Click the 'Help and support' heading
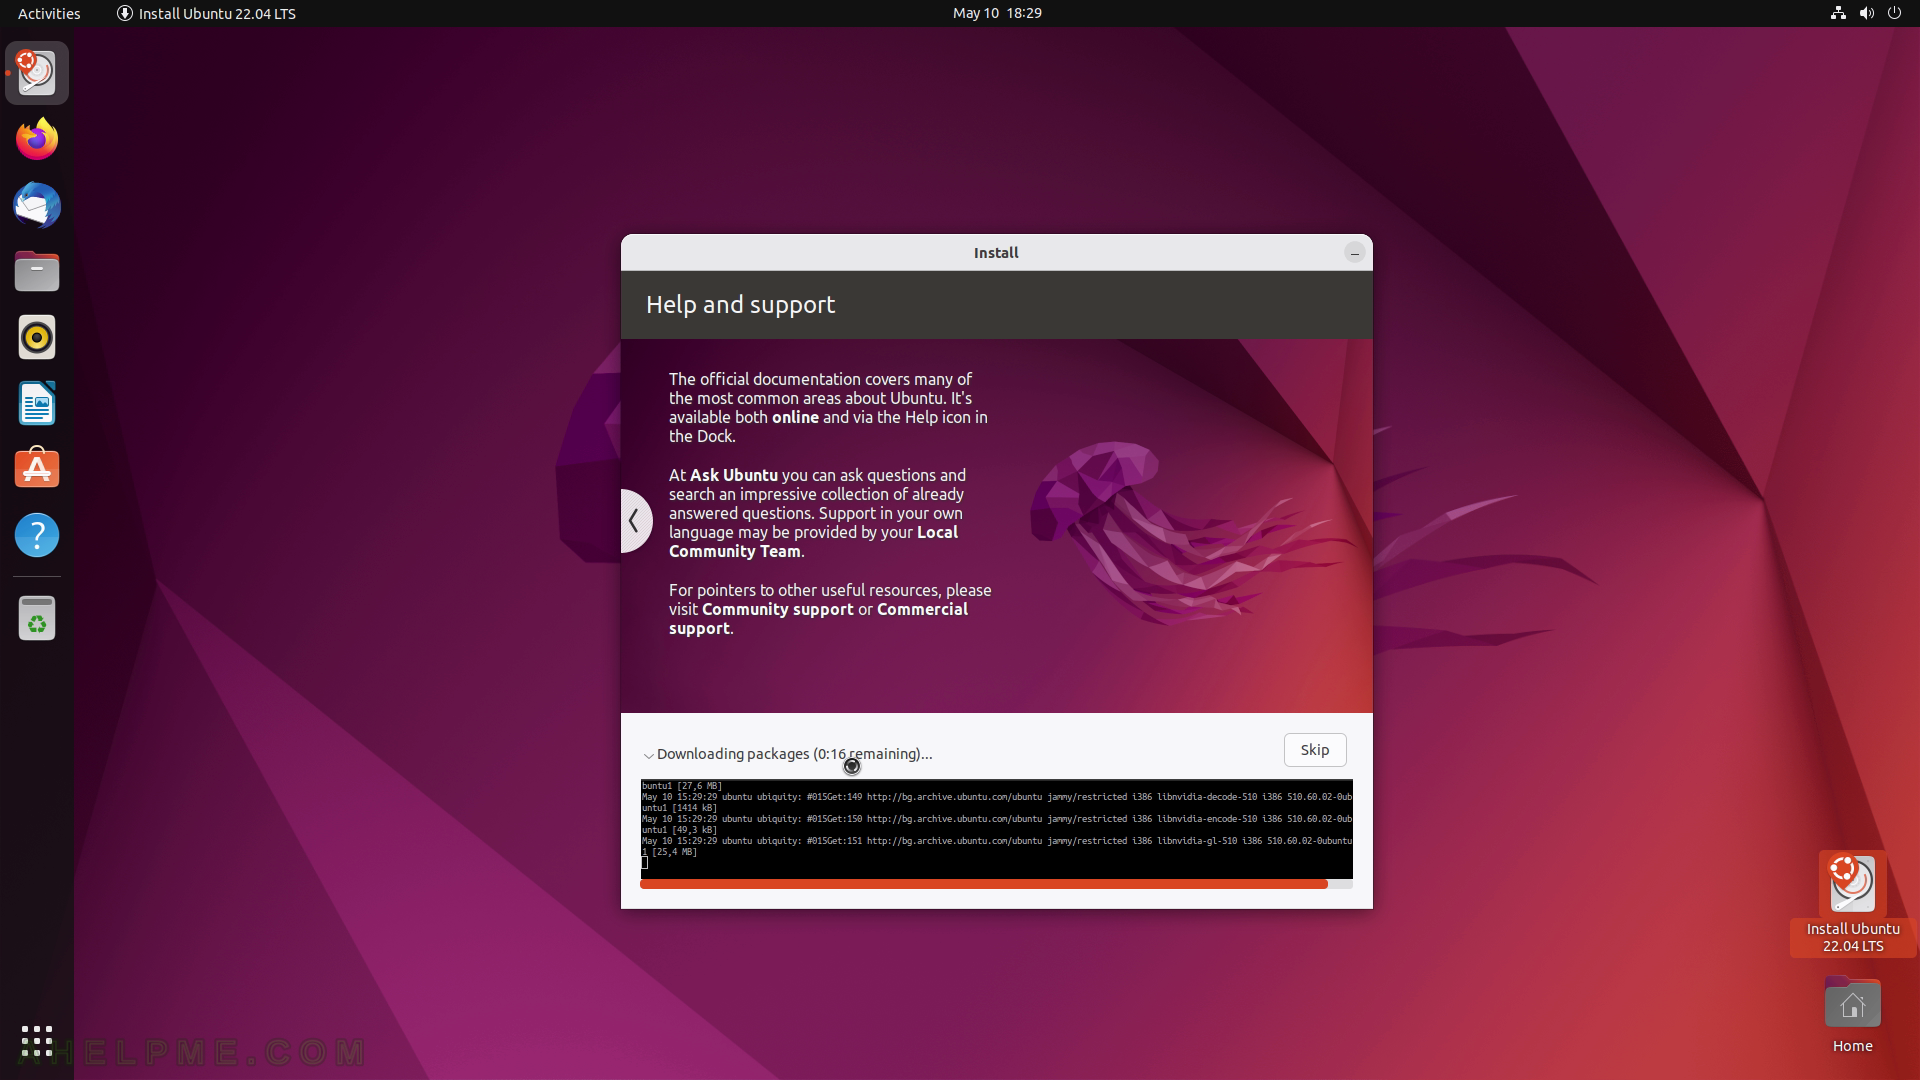Viewport: 1920px width, 1080px height. pos(740,305)
